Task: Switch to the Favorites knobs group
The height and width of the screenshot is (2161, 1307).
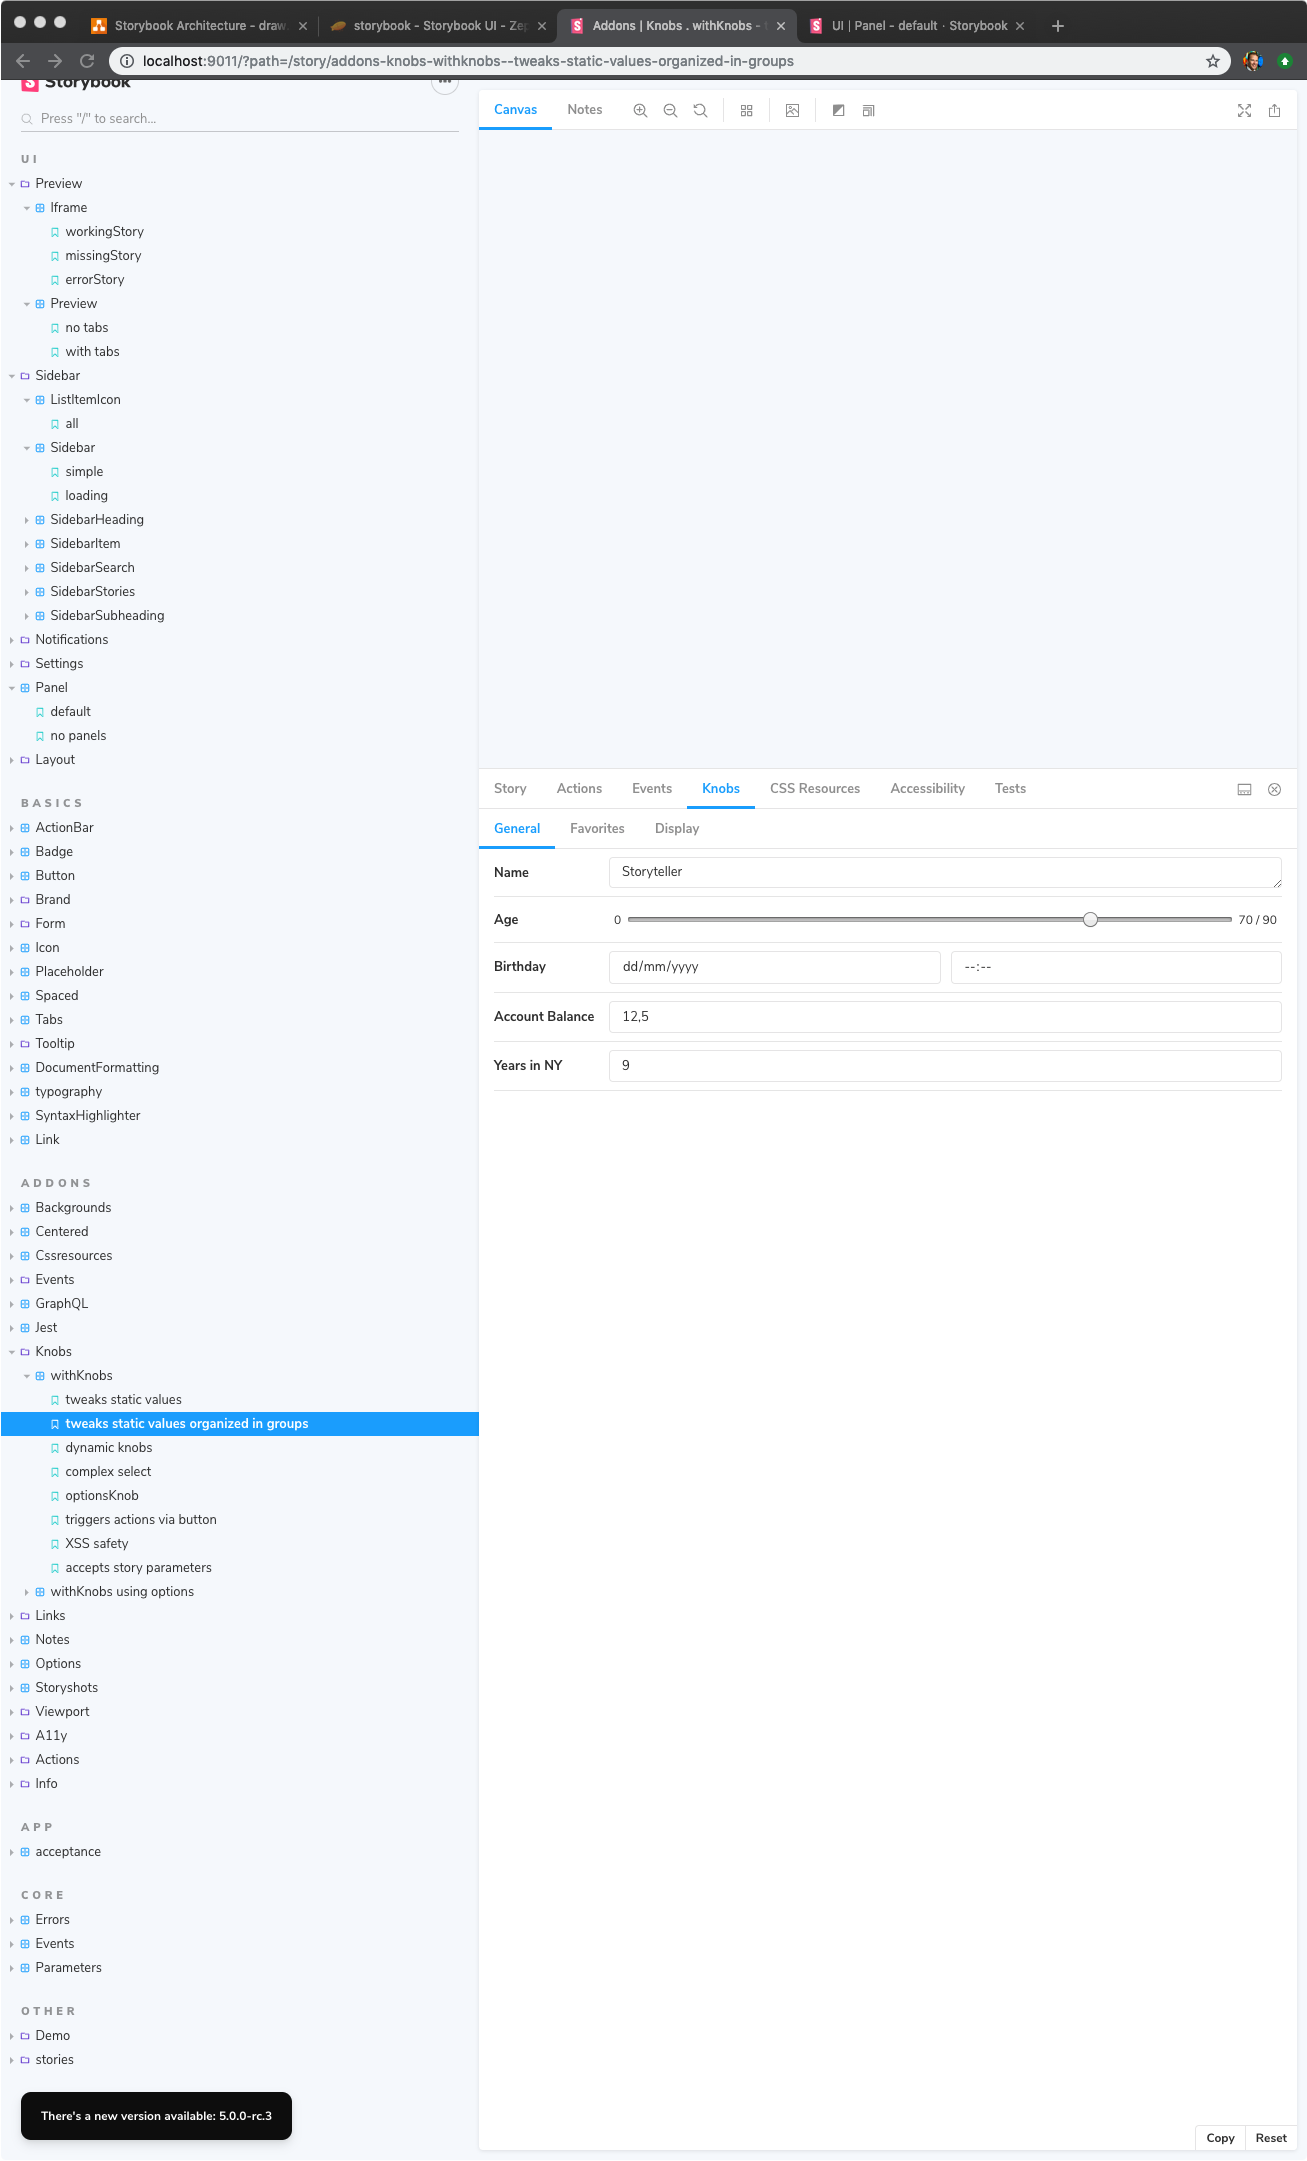Action: pyautogui.click(x=597, y=829)
